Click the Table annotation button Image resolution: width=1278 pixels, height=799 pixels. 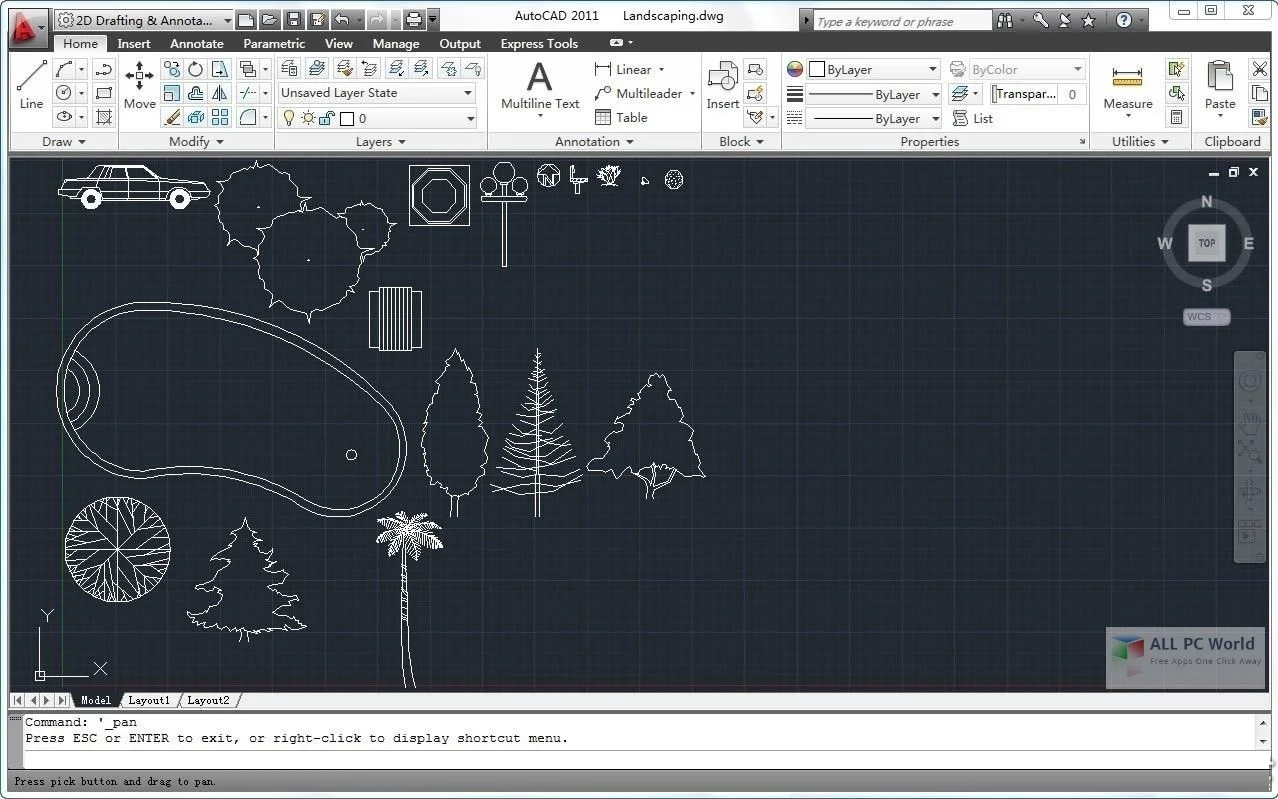coord(621,117)
